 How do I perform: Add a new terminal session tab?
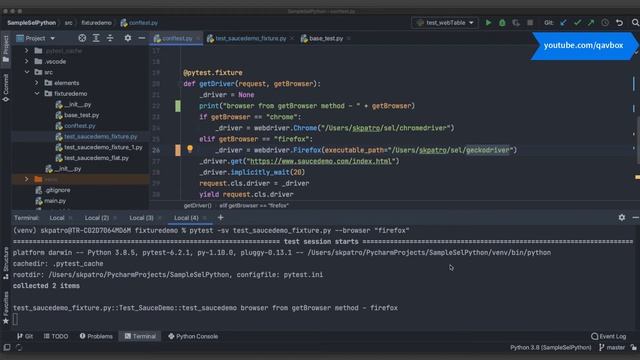click(220, 218)
